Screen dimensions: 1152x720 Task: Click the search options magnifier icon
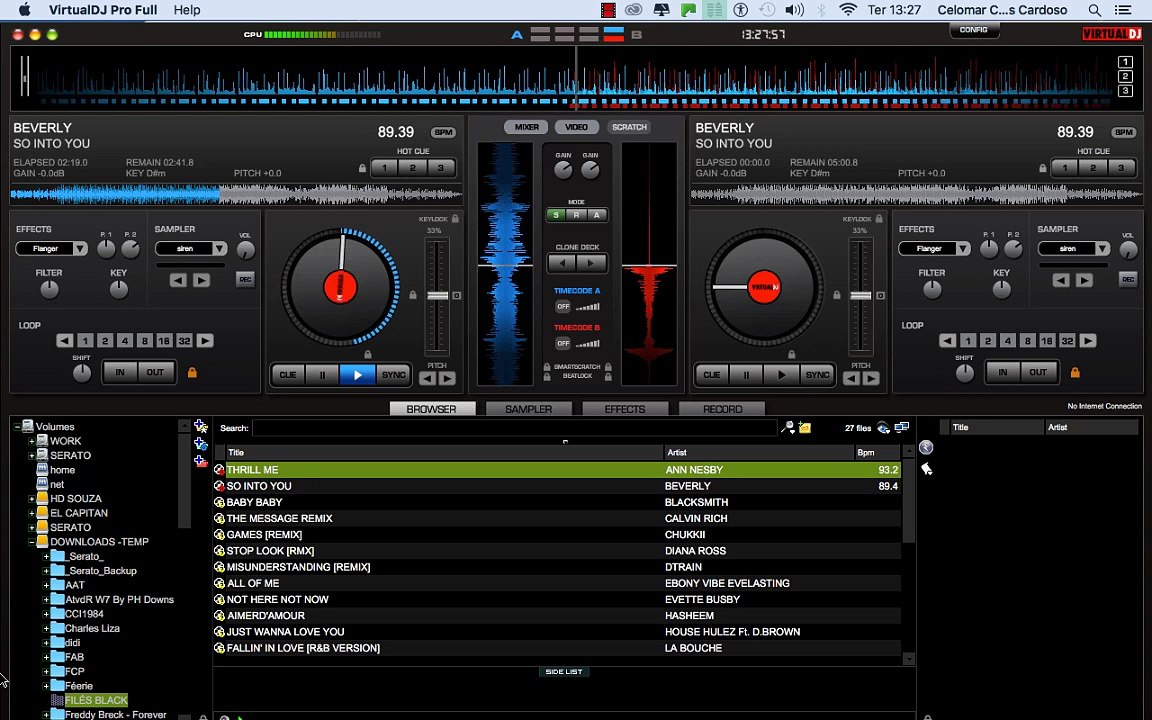788,428
